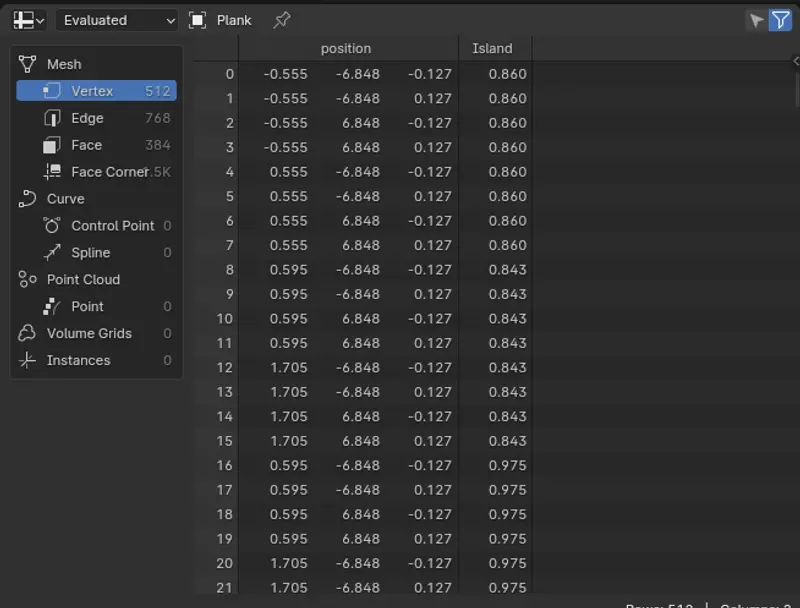The height and width of the screenshot is (608, 800).
Task: Click the Curve component icon
Action: coord(28,199)
